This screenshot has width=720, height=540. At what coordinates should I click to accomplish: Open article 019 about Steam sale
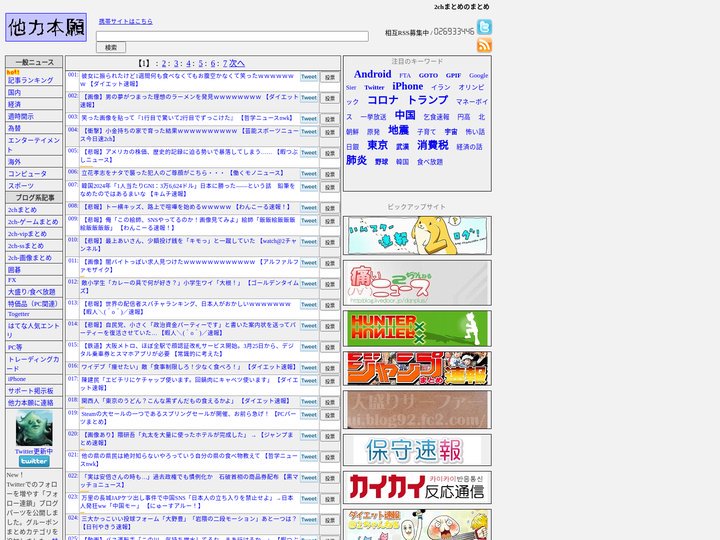189,417
